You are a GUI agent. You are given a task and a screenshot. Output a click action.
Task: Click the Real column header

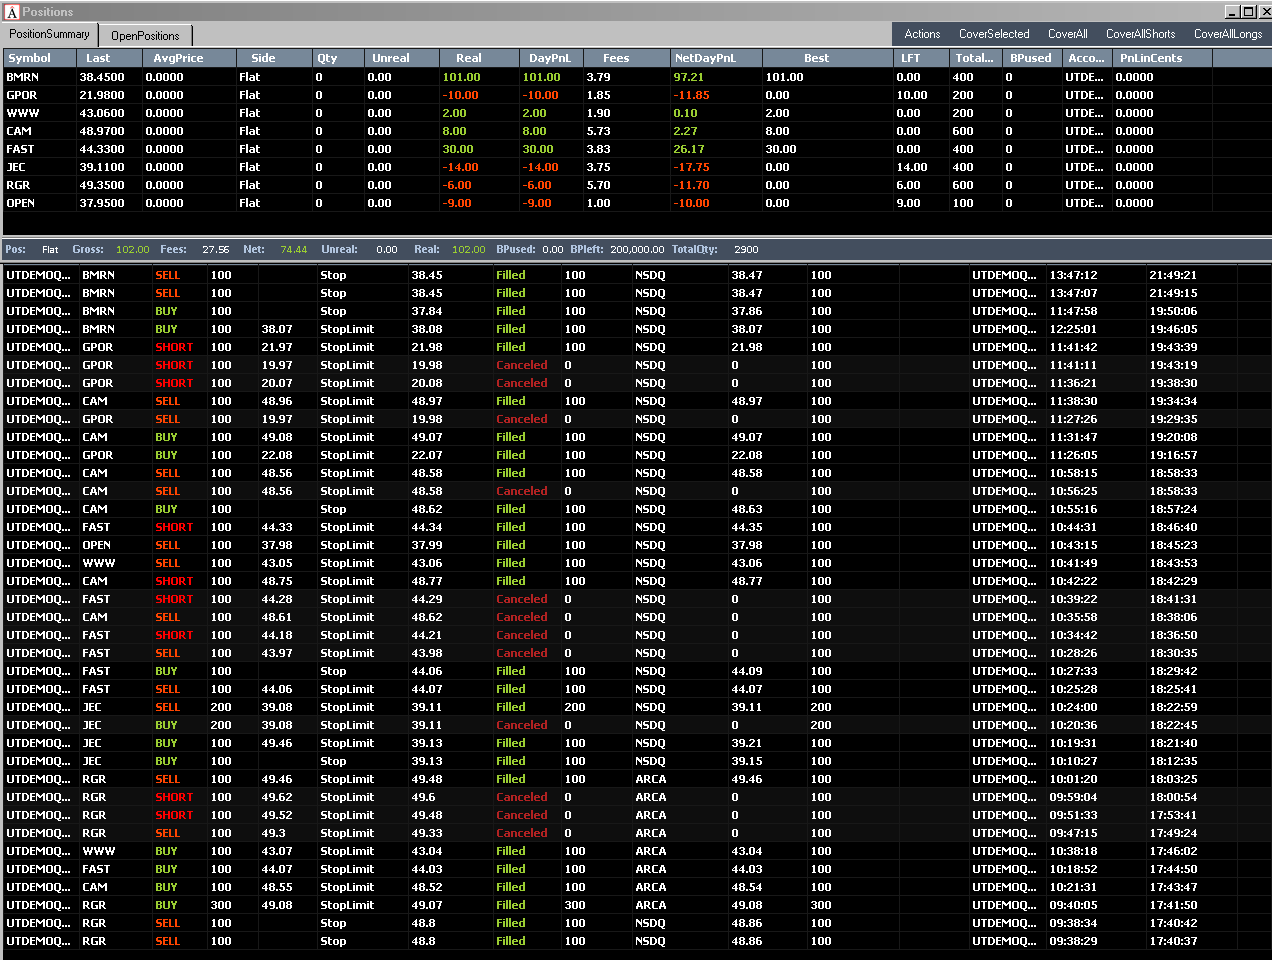(479, 58)
